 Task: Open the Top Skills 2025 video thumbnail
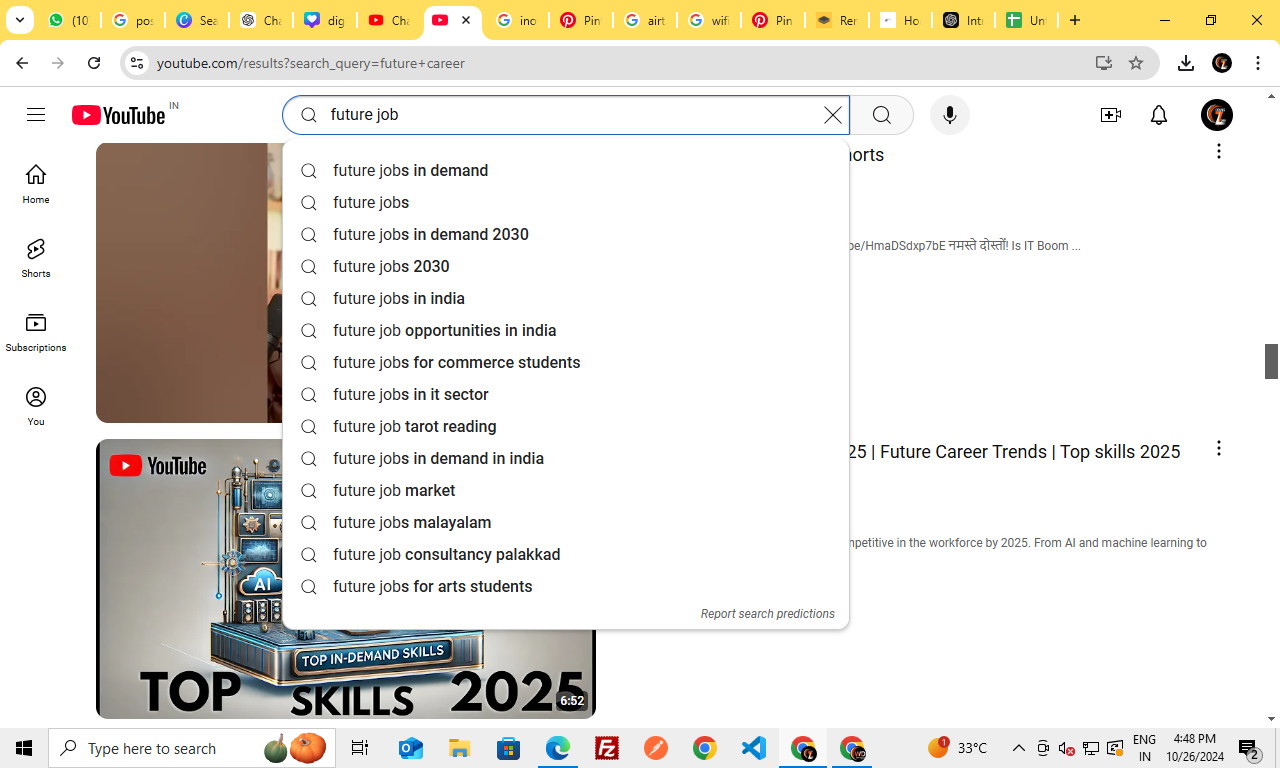[x=346, y=579]
